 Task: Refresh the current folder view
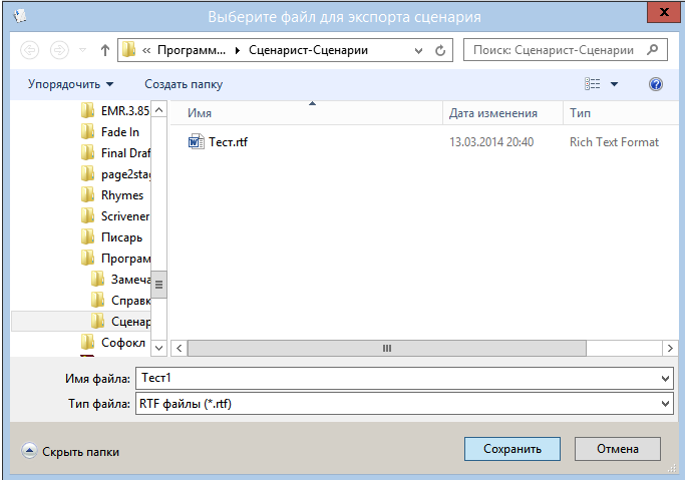coord(440,51)
